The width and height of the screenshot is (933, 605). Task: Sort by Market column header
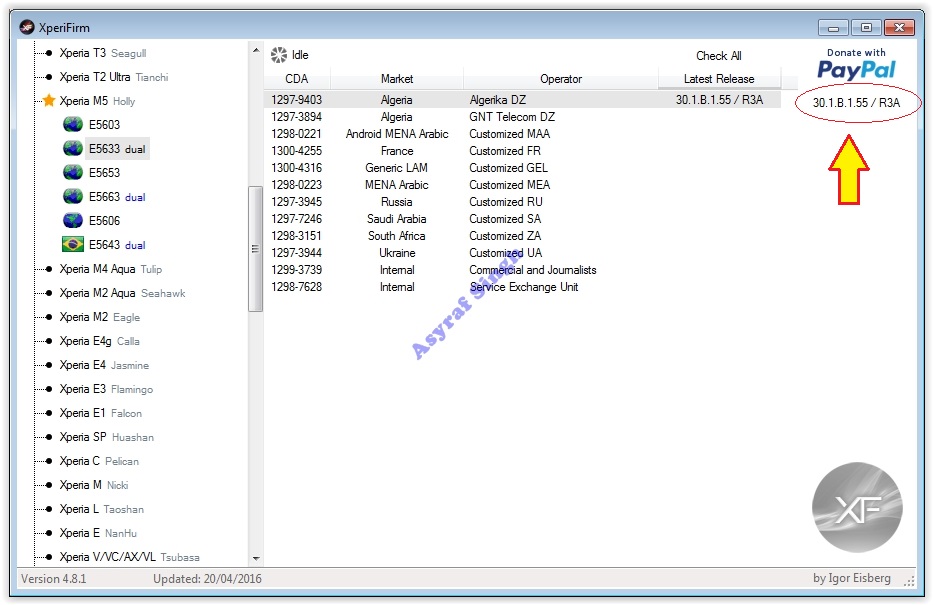coord(397,79)
